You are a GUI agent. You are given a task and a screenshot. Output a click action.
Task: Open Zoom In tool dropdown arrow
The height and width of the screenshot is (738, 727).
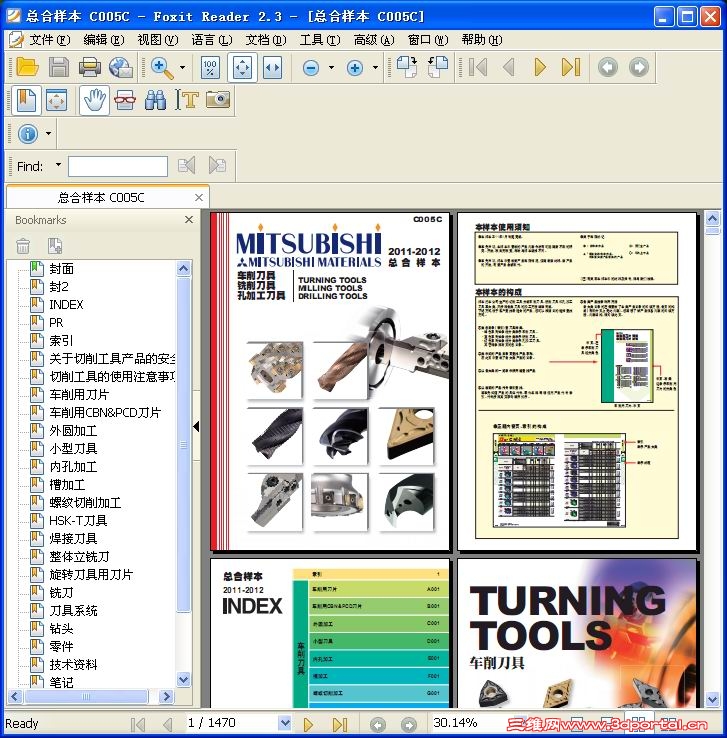(182, 68)
